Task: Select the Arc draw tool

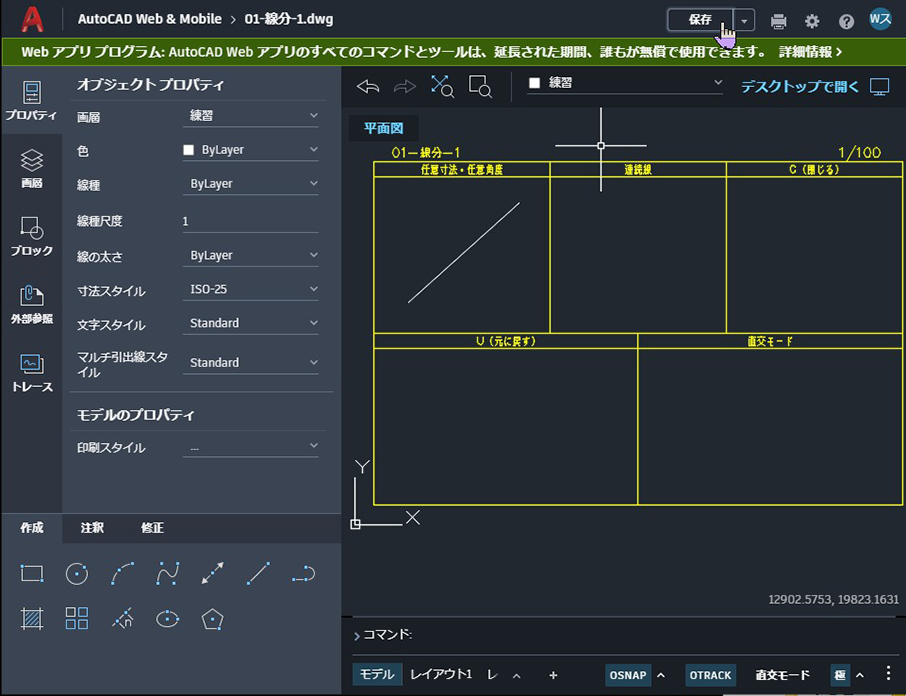Action: 122,574
